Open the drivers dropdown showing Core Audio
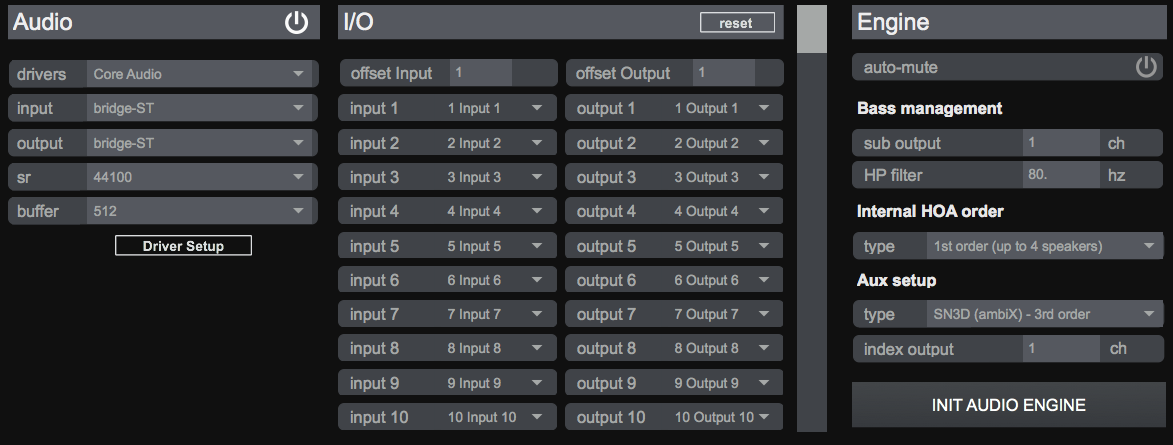This screenshot has height=445, width=1173. coord(199,74)
